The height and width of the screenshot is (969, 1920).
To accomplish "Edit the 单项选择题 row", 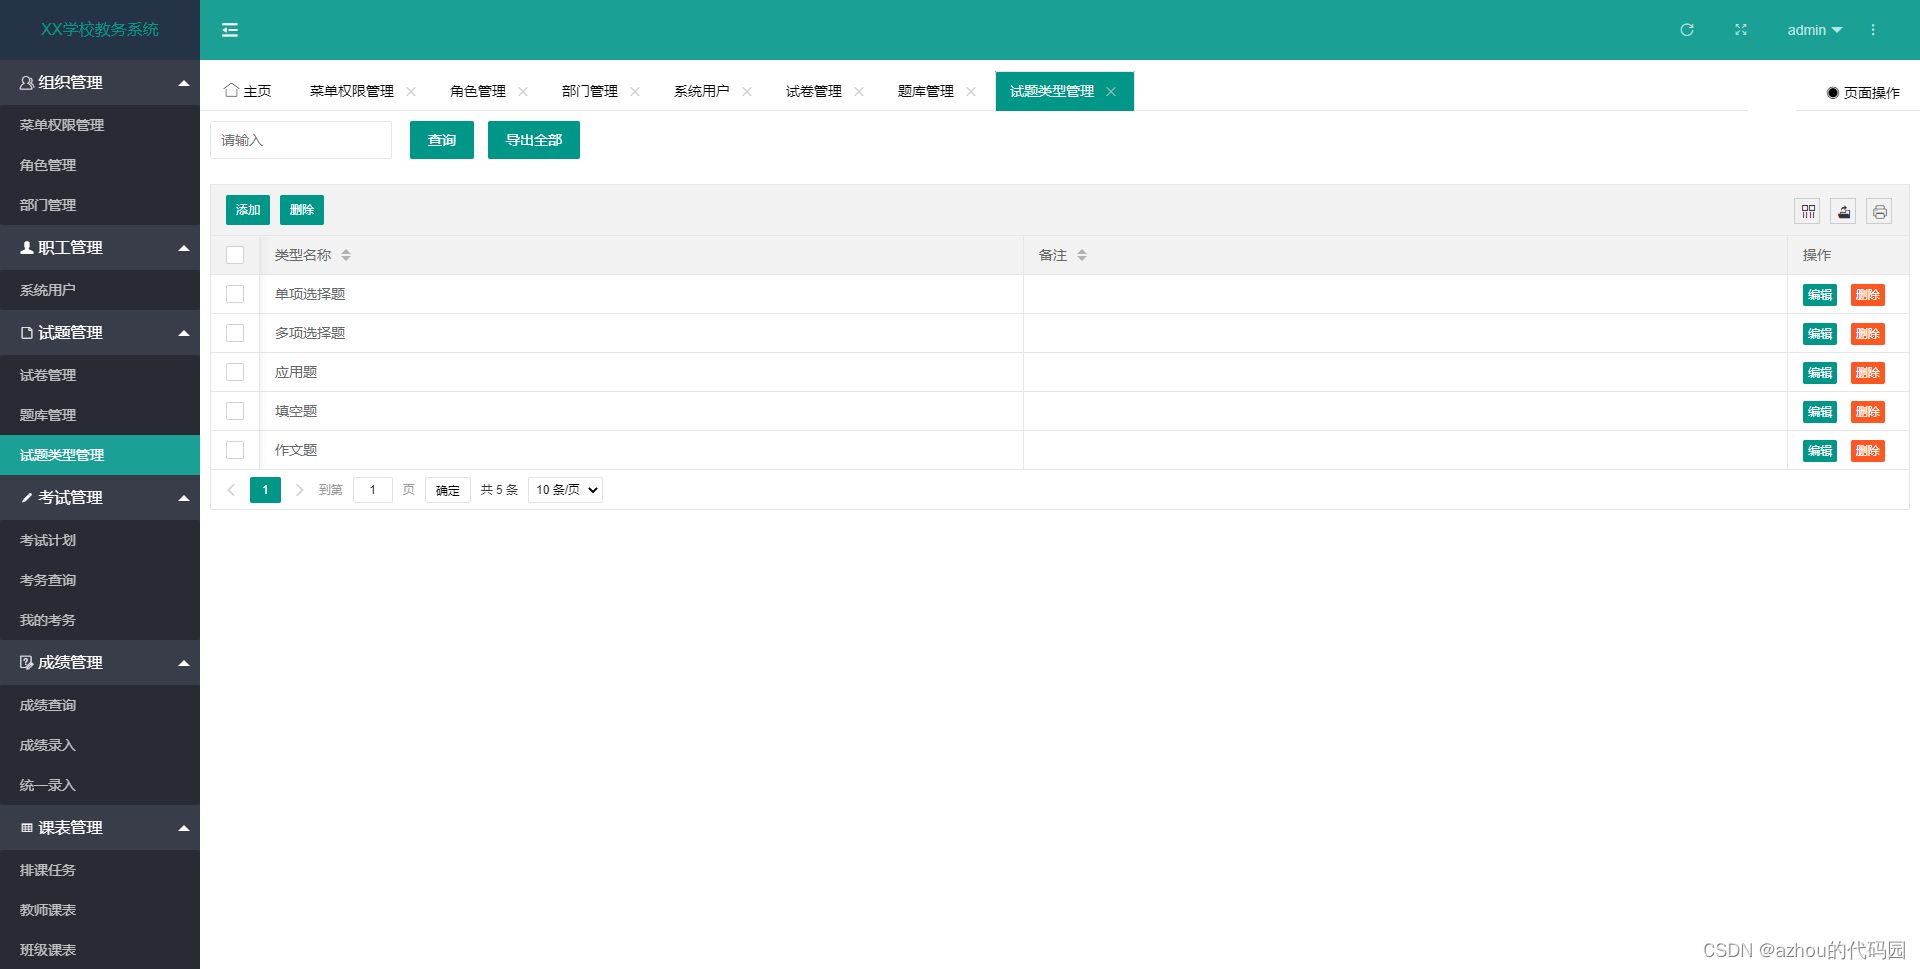I will point(1820,295).
